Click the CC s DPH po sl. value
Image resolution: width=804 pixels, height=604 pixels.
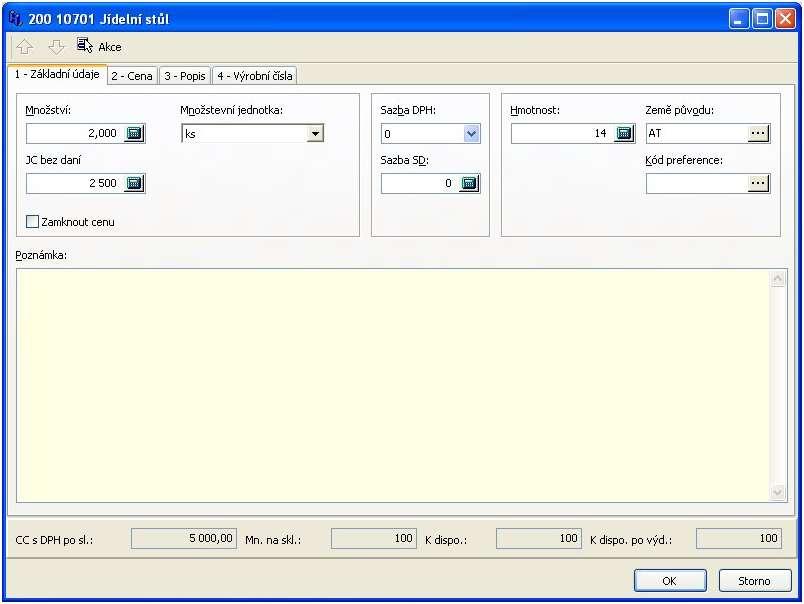click(x=184, y=538)
